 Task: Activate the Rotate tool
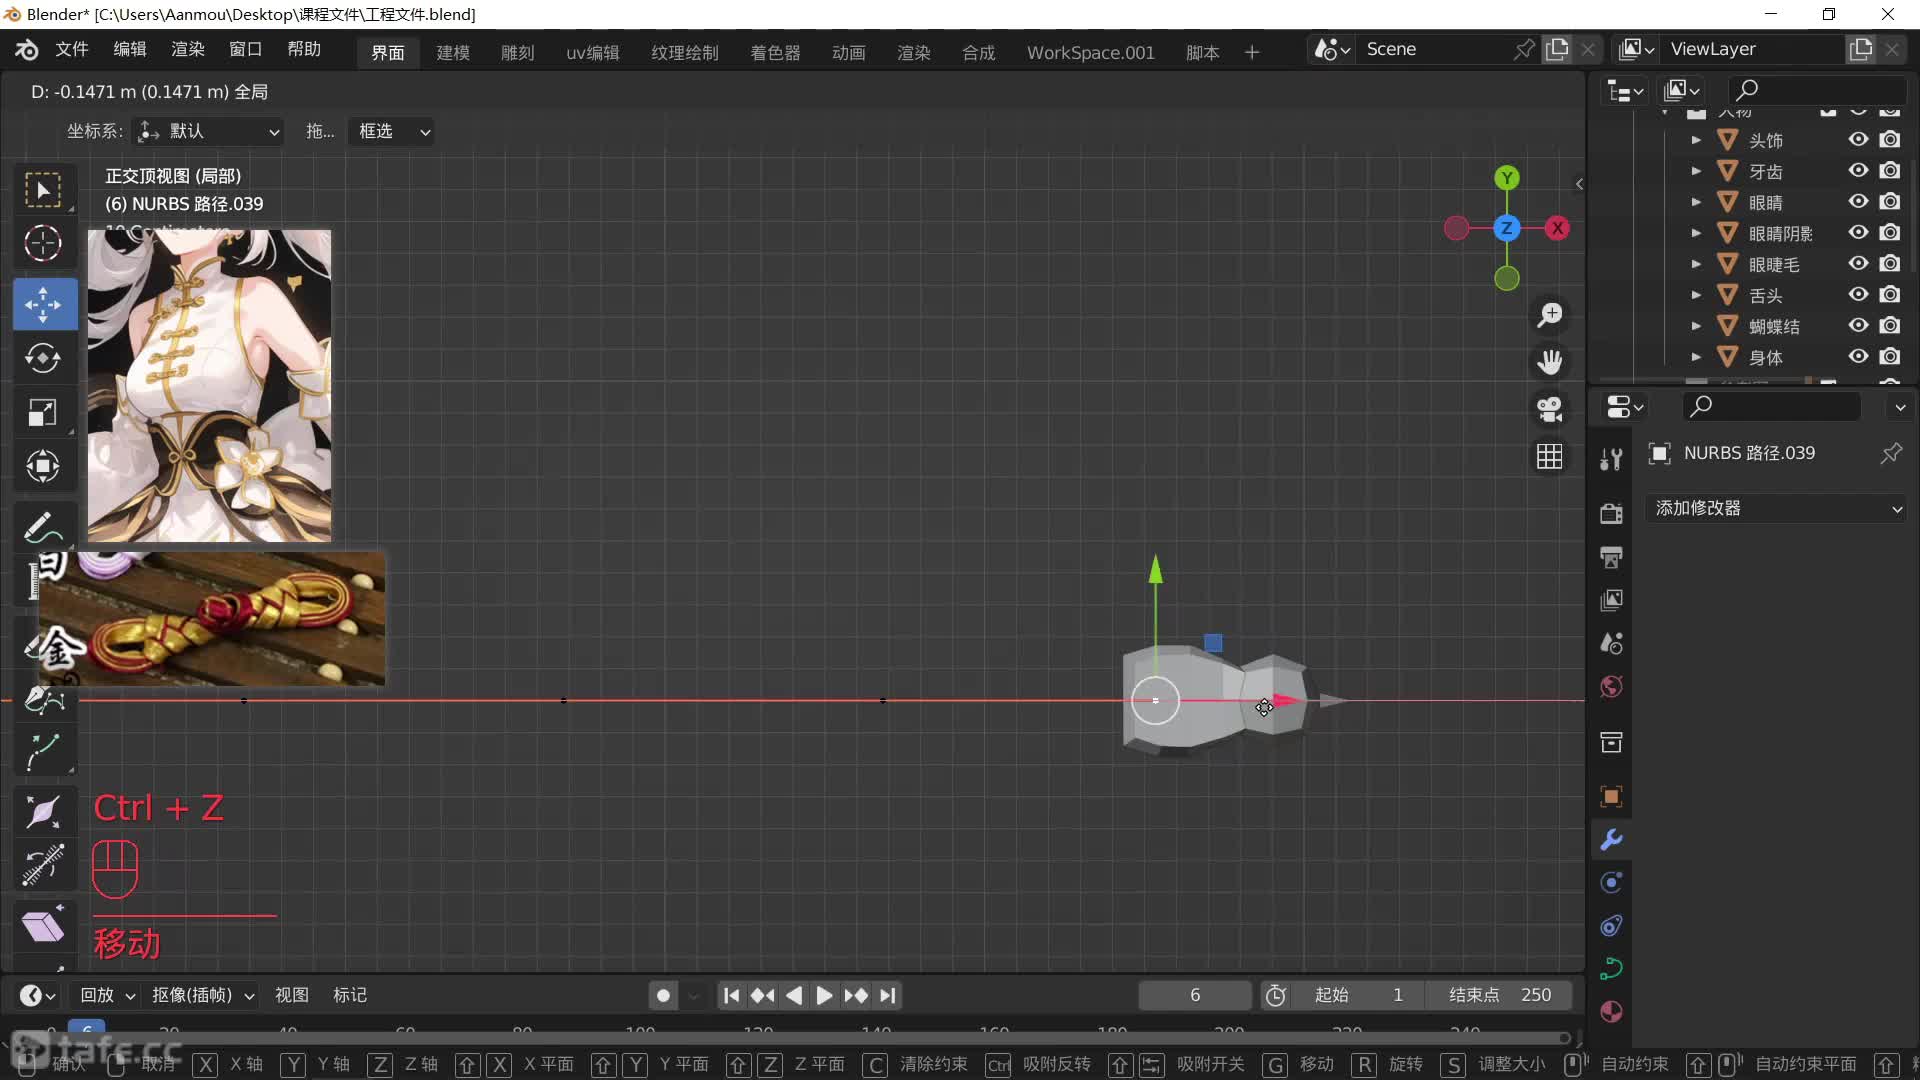point(43,358)
